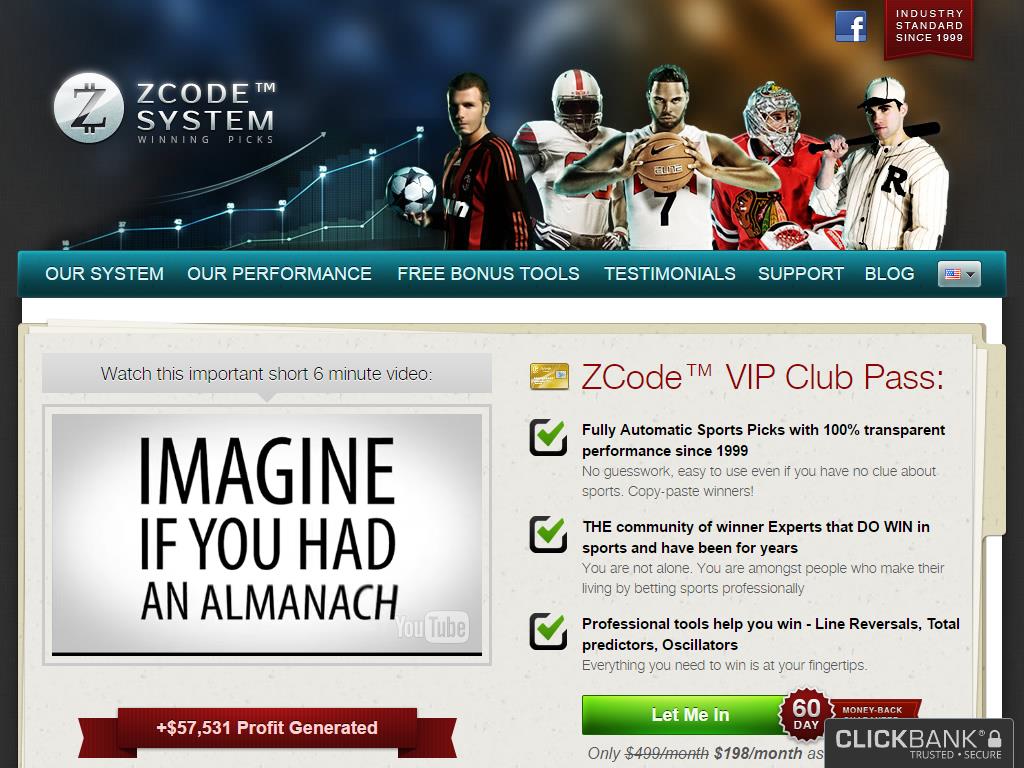This screenshot has height=768, width=1024.
Task: Go to the Testimonials page
Action: tap(669, 274)
